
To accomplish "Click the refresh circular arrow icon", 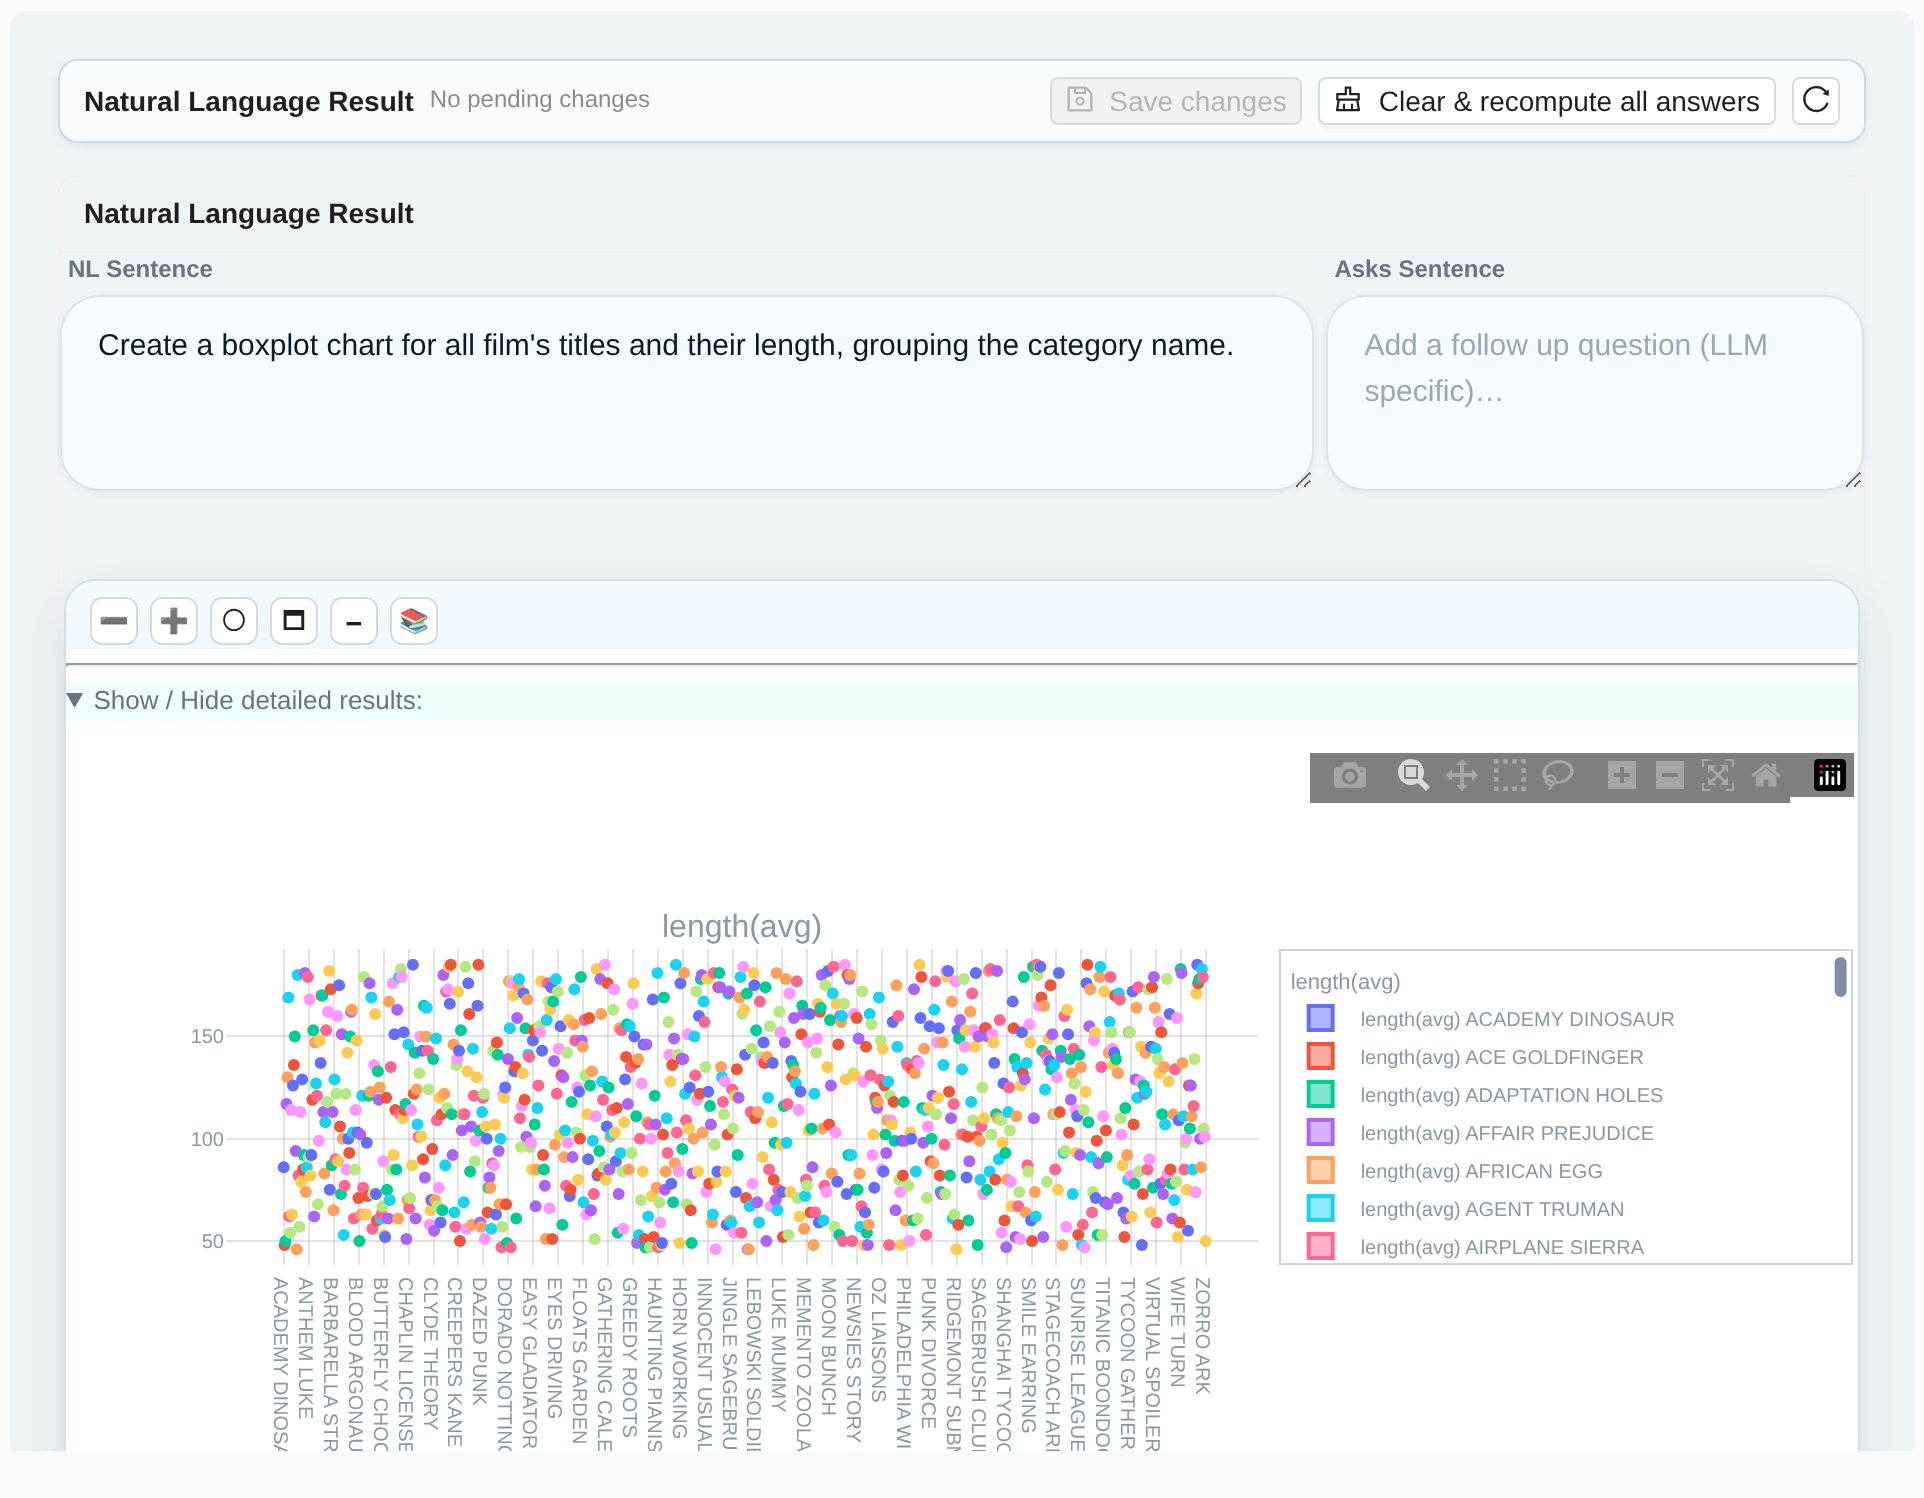I will pos(1815,100).
